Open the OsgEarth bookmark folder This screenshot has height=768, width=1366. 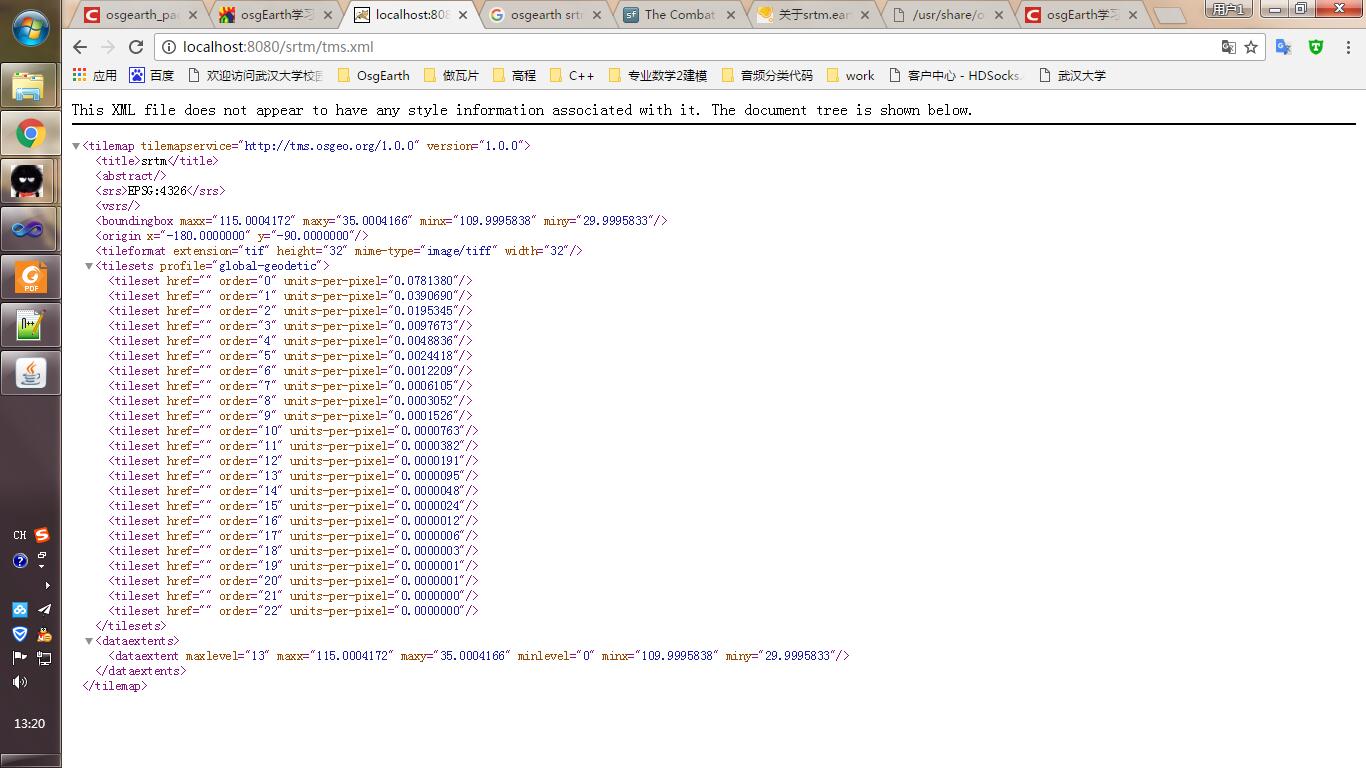point(373,75)
